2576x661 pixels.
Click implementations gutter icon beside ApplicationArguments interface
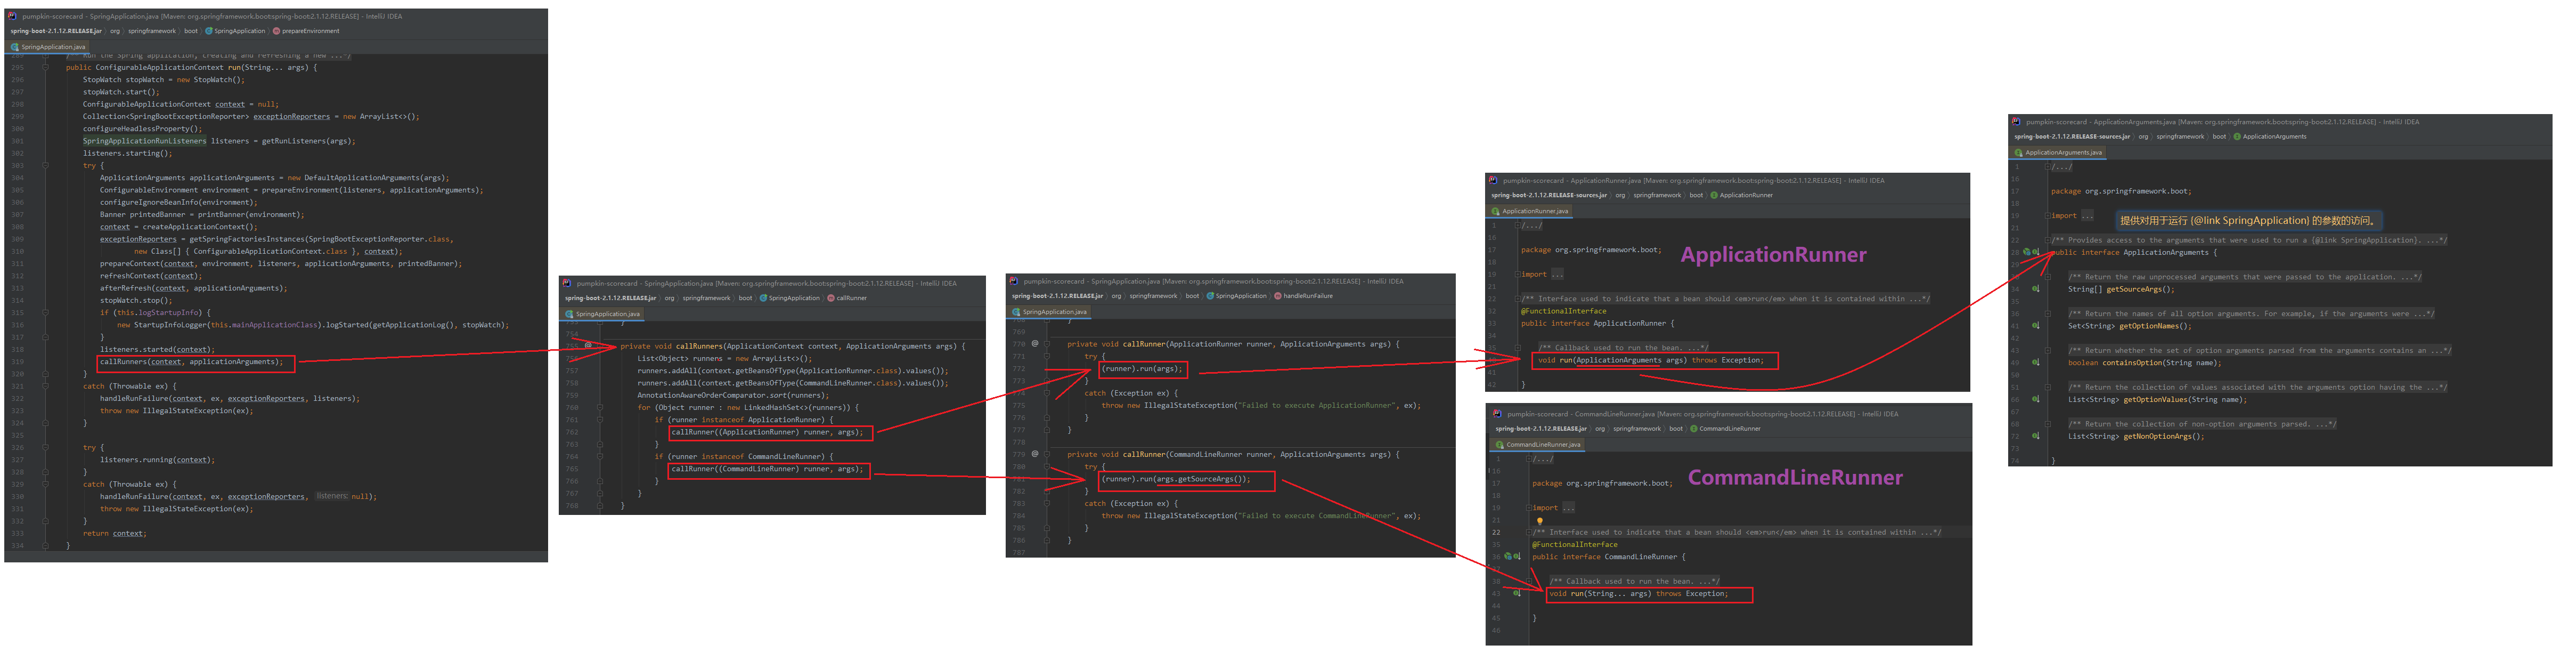(2035, 253)
